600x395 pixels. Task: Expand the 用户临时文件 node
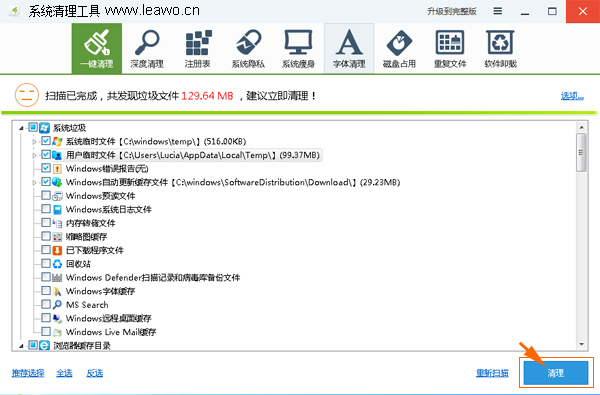pyautogui.click(x=34, y=155)
